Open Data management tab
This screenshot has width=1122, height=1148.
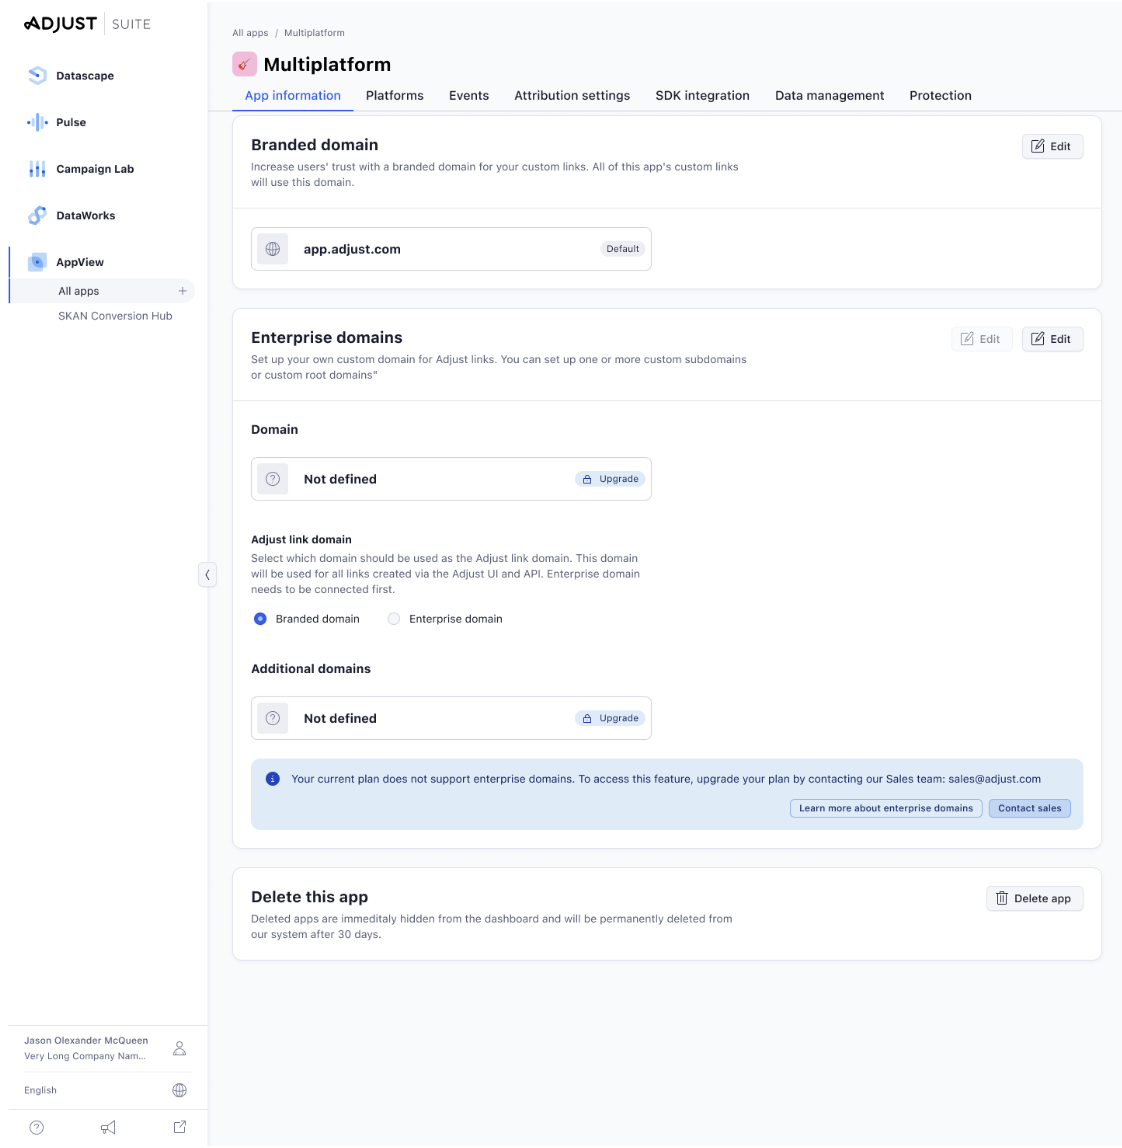coord(830,95)
